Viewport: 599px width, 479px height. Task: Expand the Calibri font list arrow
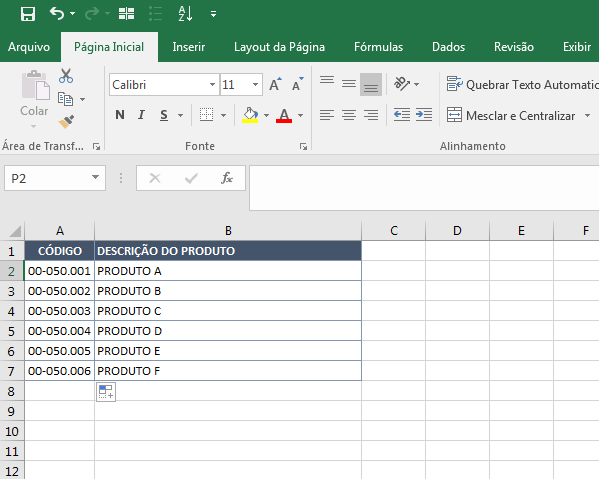212,84
